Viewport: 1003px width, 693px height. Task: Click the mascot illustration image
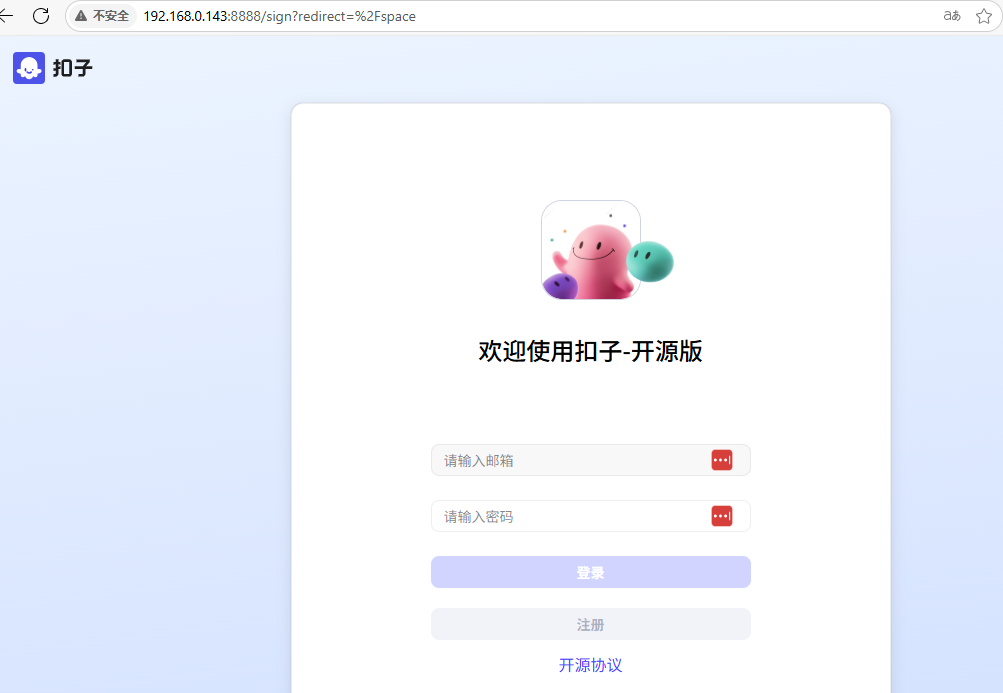point(607,250)
